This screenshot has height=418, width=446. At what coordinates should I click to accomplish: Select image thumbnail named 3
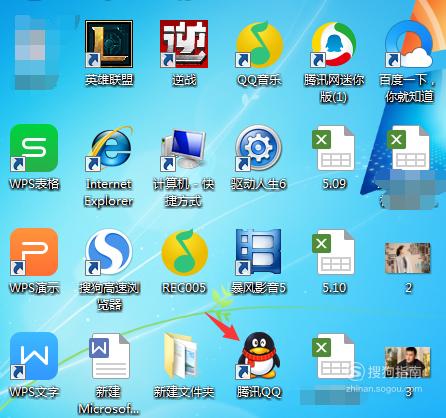coord(408,362)
